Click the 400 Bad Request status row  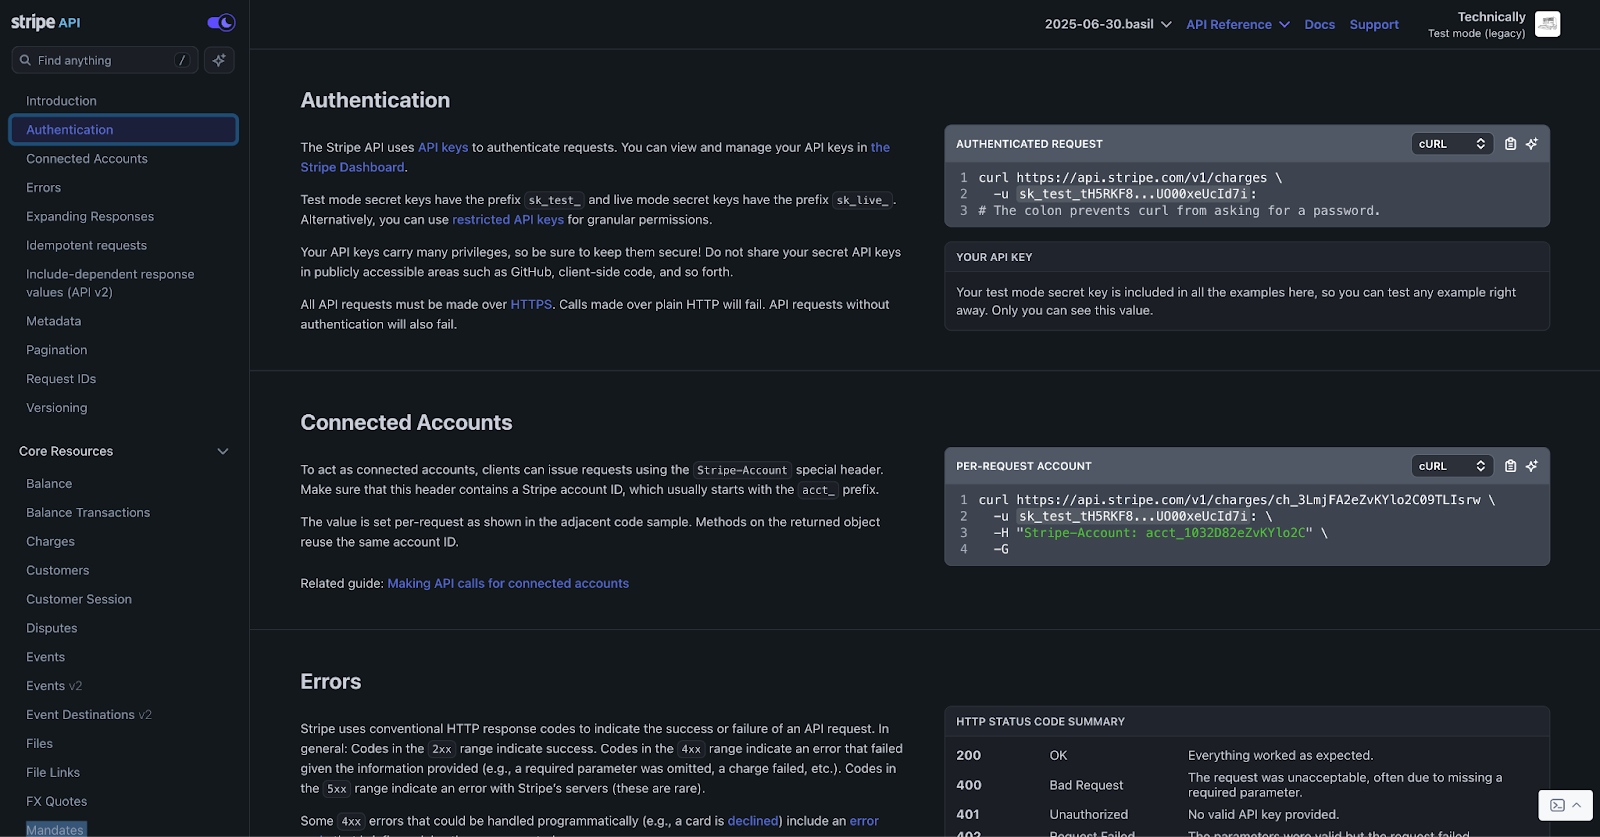pyautogui.click(x=1247, y=785)
